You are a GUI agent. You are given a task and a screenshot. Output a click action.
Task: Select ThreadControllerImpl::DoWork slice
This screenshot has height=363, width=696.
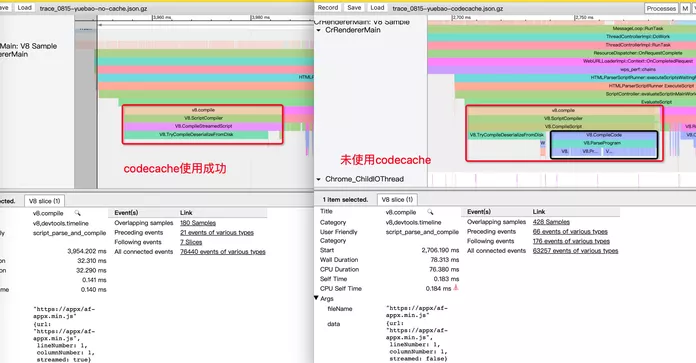[x=562, y=37]
